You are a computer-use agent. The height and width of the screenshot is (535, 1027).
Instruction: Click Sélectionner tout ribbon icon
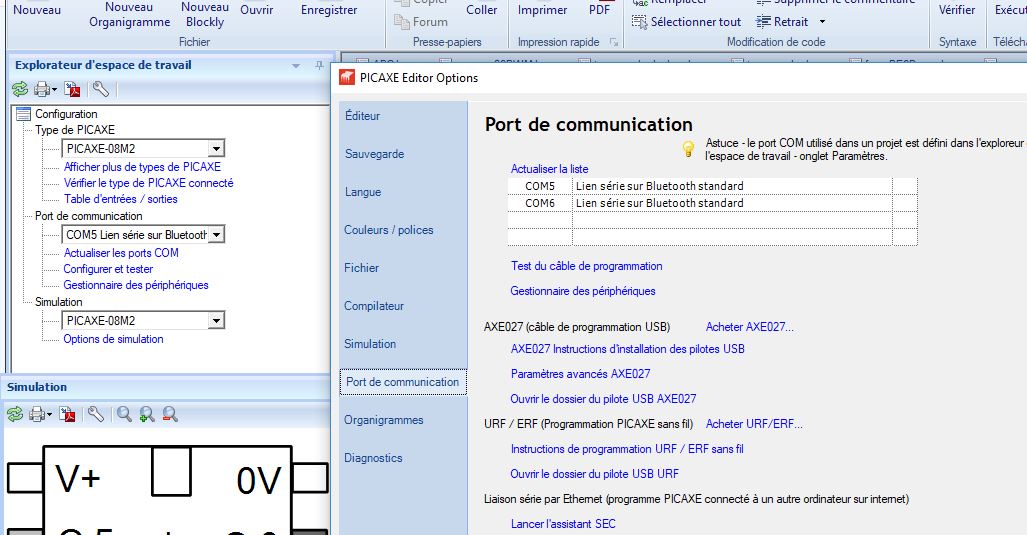pyautogui.click(x=639, y=22)
